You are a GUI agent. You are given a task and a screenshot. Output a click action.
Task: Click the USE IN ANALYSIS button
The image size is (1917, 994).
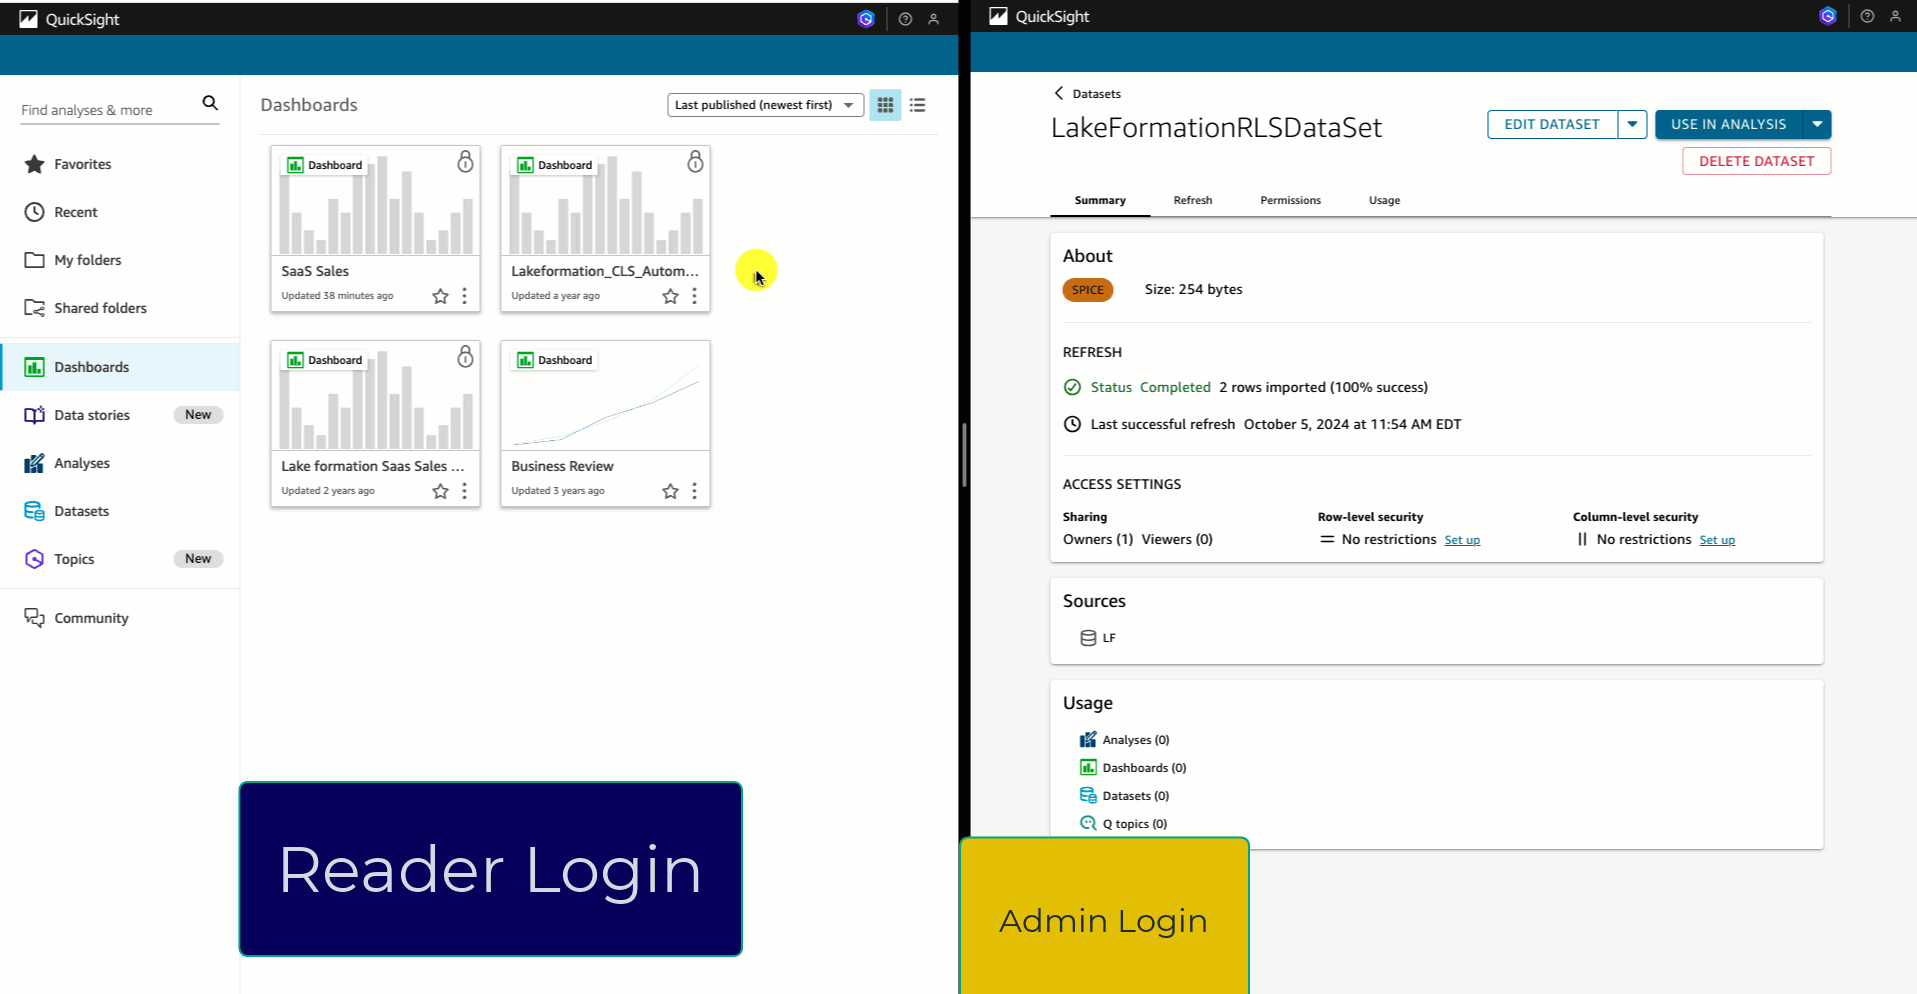click(1729, 124)
